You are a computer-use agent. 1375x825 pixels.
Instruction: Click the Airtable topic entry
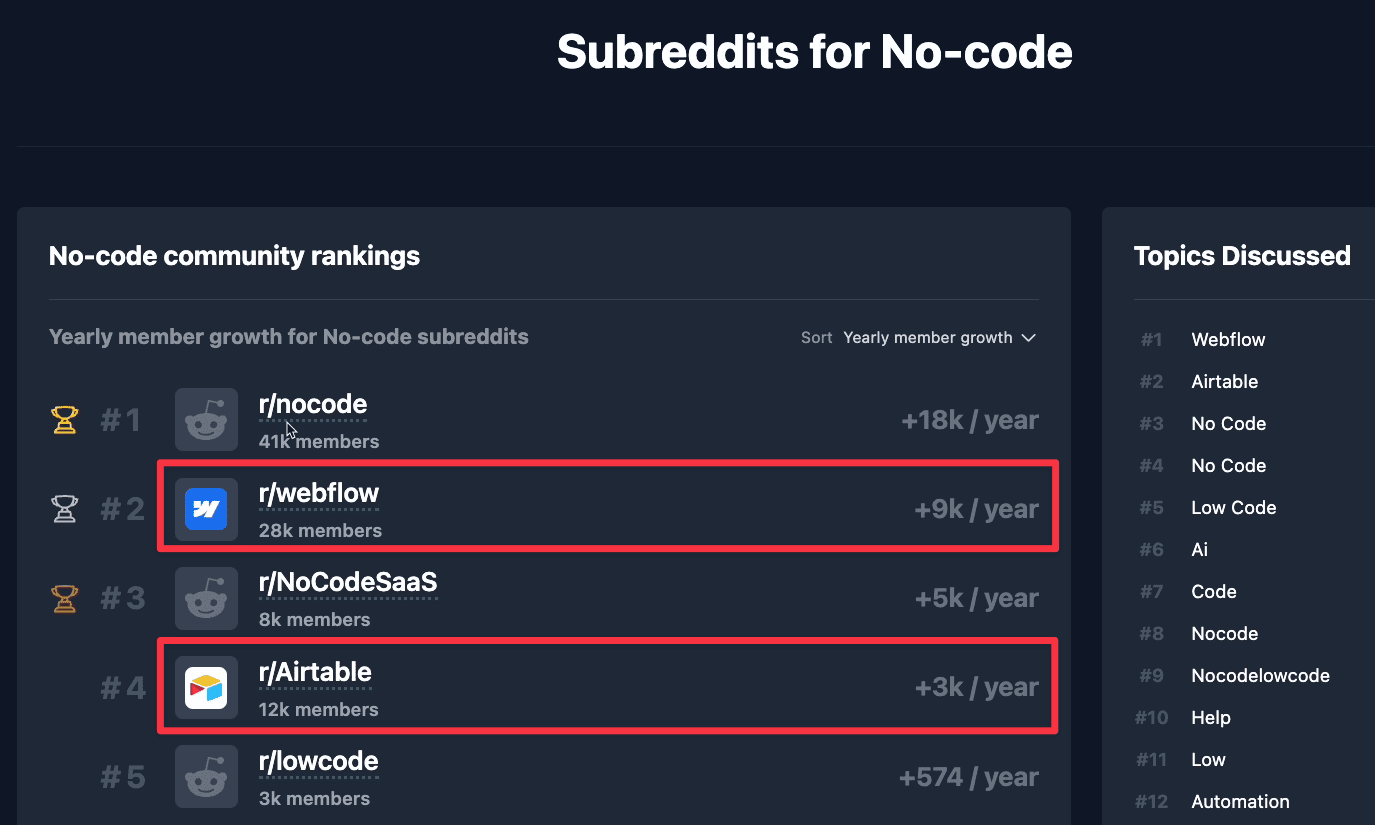[1224, 381]
